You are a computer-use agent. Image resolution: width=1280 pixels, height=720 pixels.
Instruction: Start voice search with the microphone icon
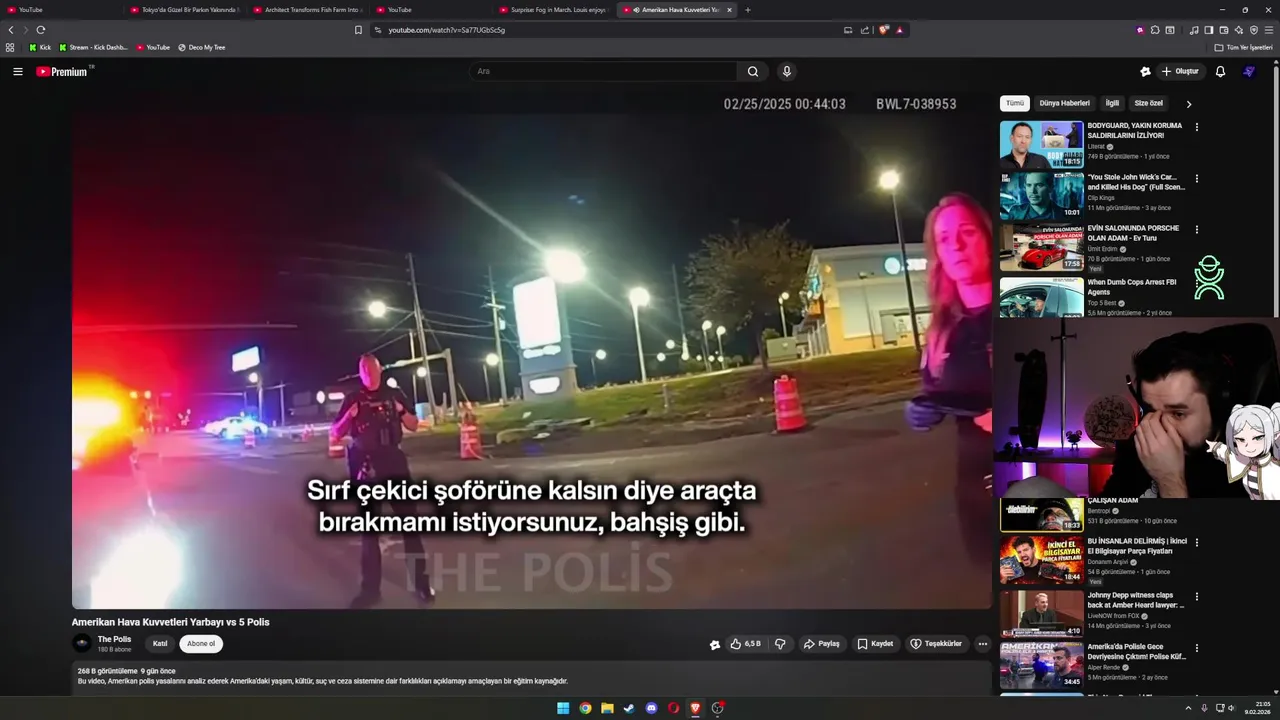787,71
